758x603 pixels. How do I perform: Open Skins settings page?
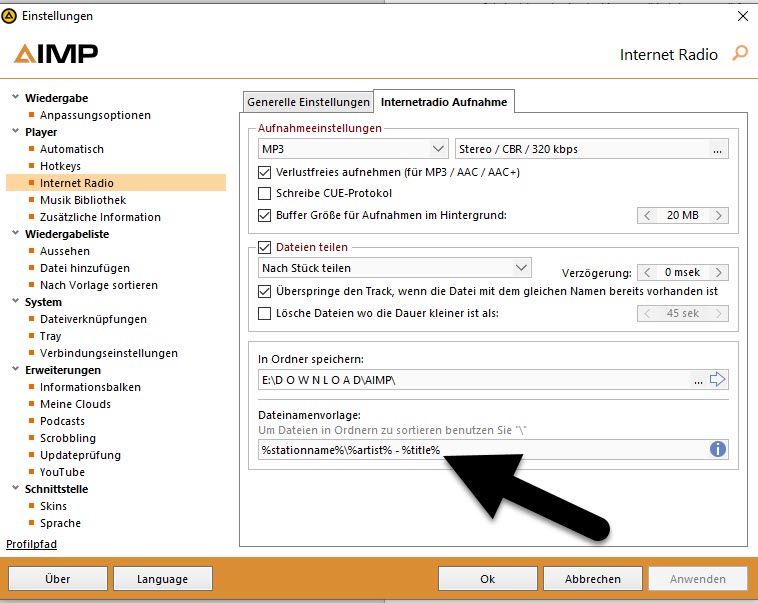[53, 506]
